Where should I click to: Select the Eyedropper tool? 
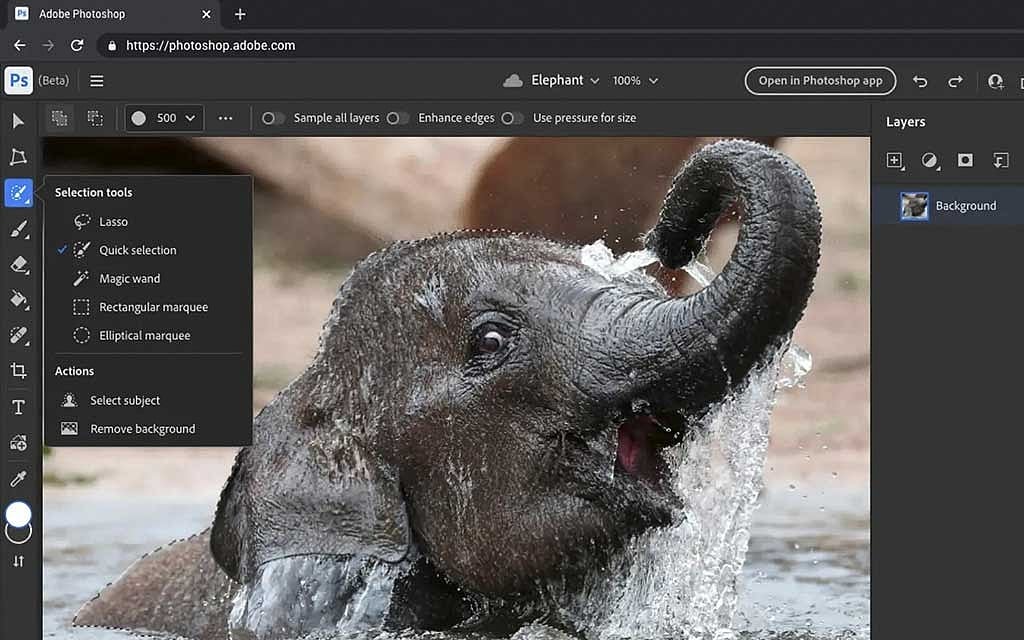click(18, 479)
